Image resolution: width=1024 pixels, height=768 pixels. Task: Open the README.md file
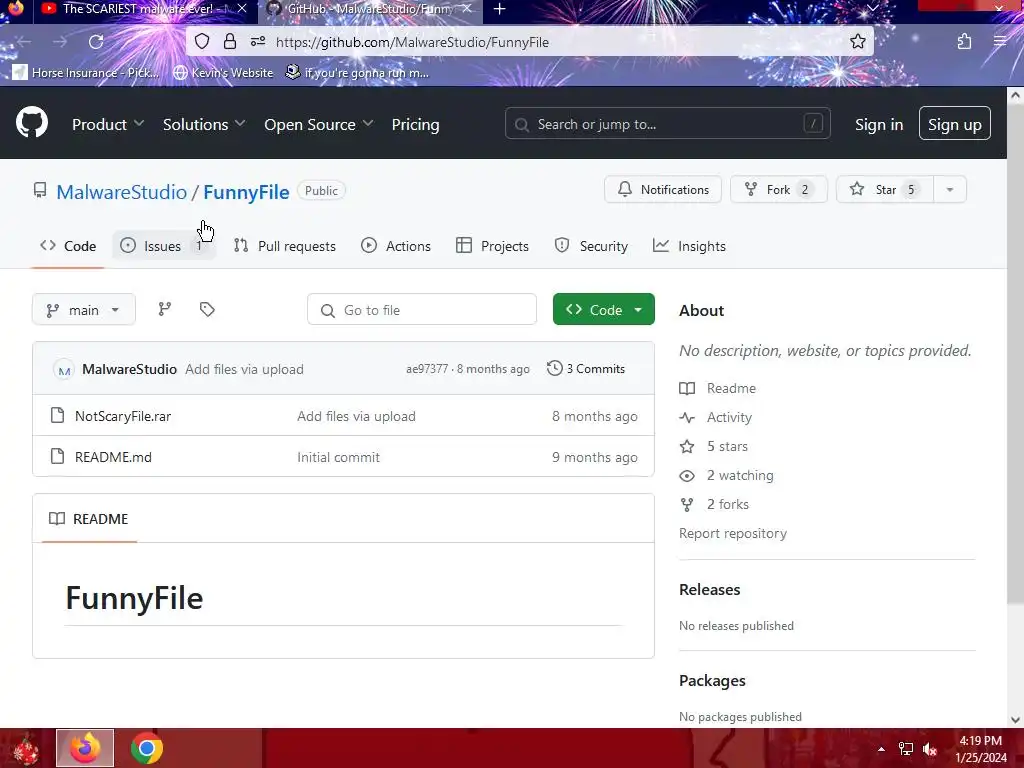113,457
